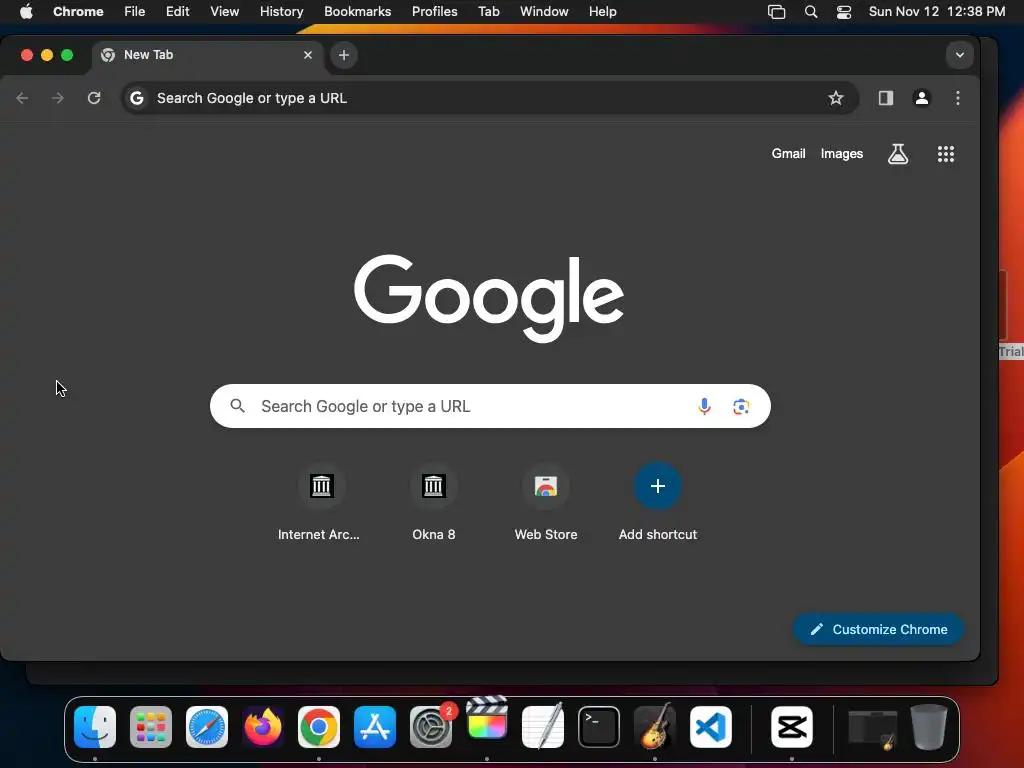
Task: Open the Help menu
Action: [x=603, y=12]
